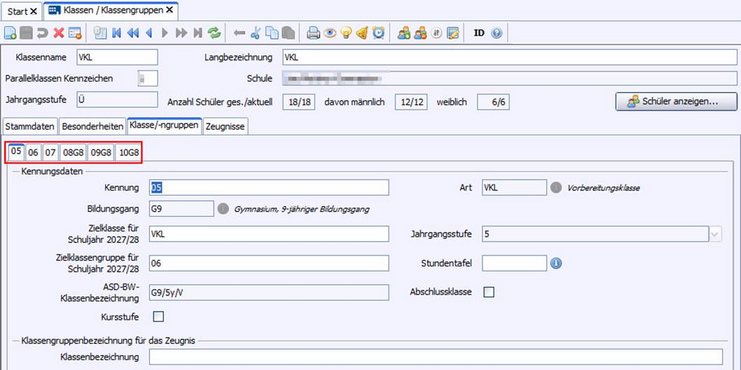Select class group tab 10G8

coord(129,153)
